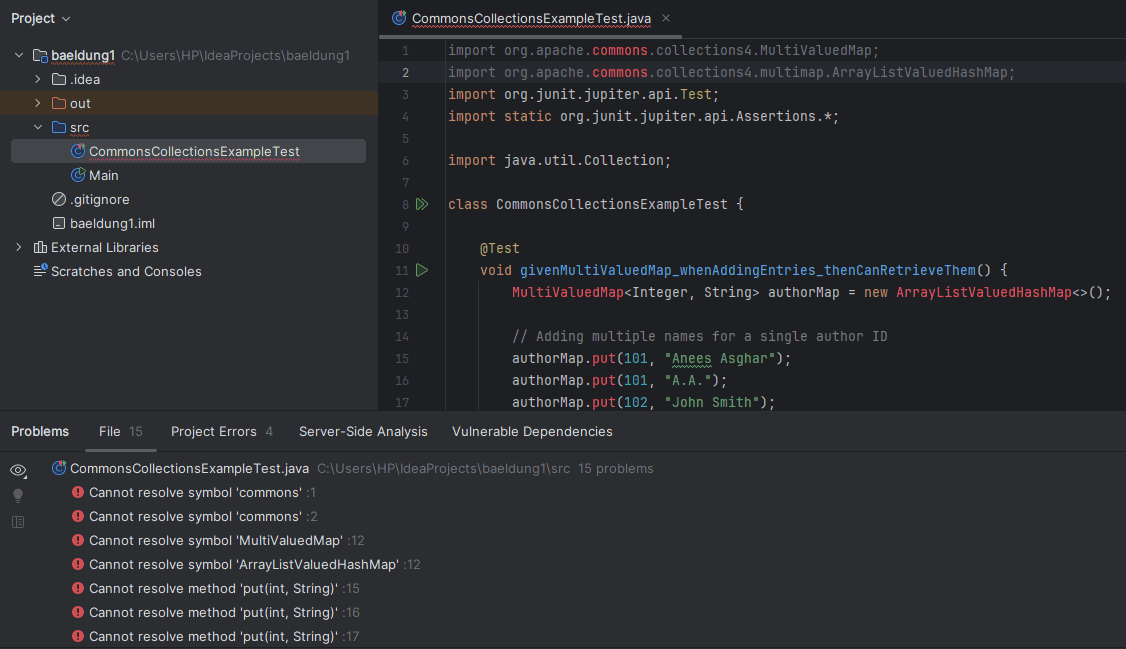
Task: Toggle the editor preview panel icon
Action: (19, 522)
